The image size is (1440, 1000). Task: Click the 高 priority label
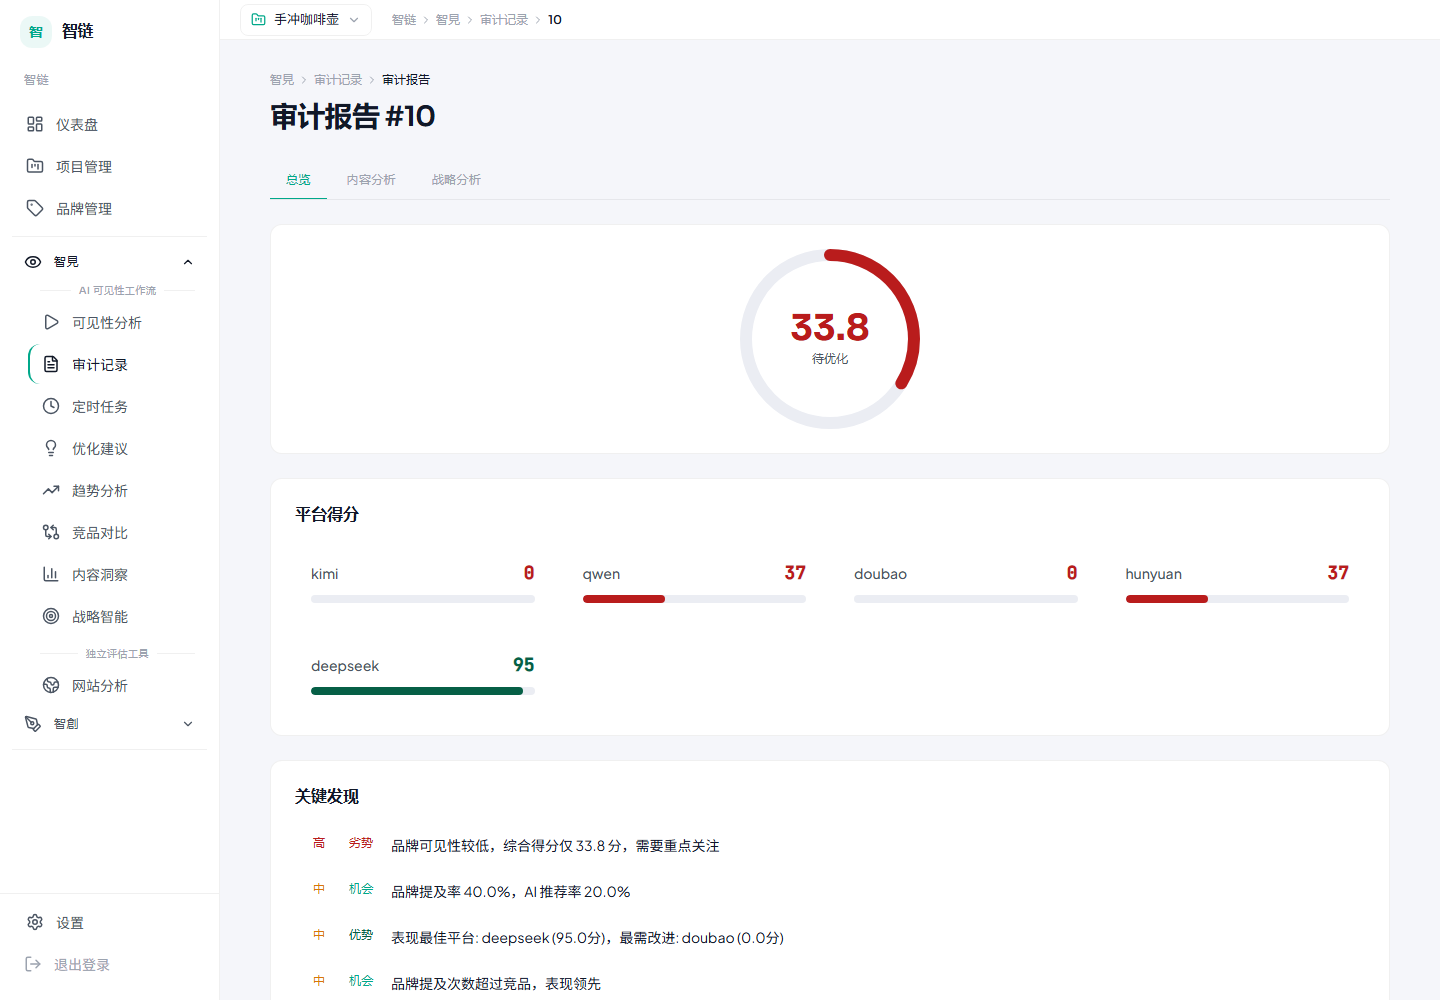319,843
